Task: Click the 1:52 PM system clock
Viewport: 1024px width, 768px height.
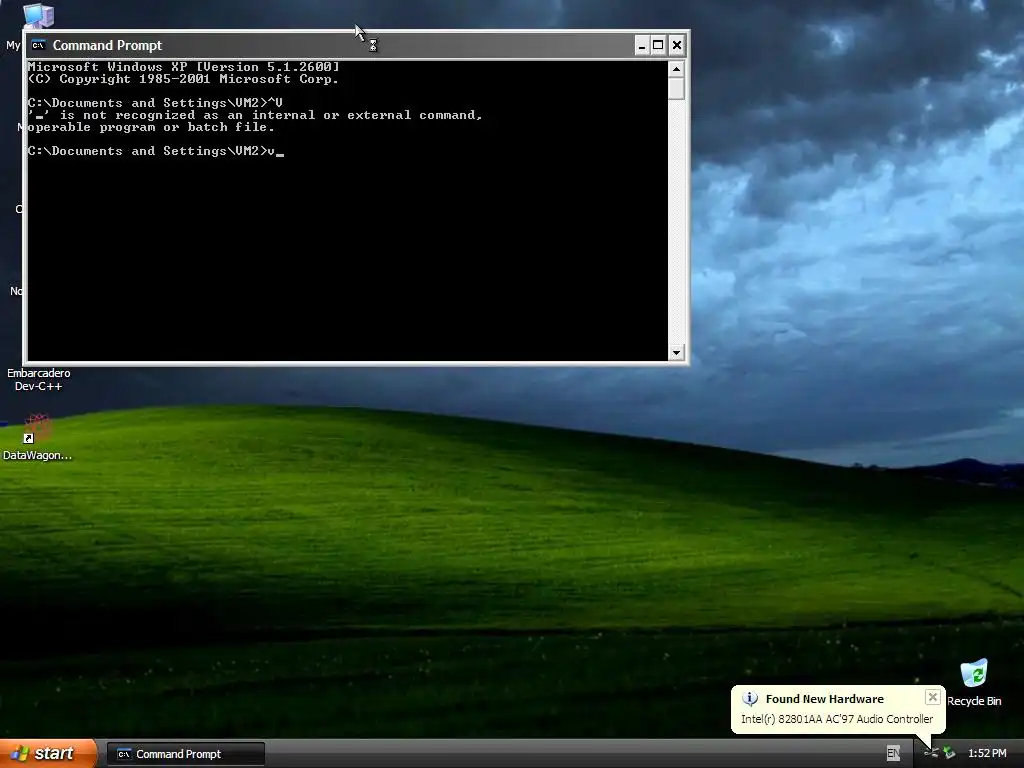Action: coord(987,754)
